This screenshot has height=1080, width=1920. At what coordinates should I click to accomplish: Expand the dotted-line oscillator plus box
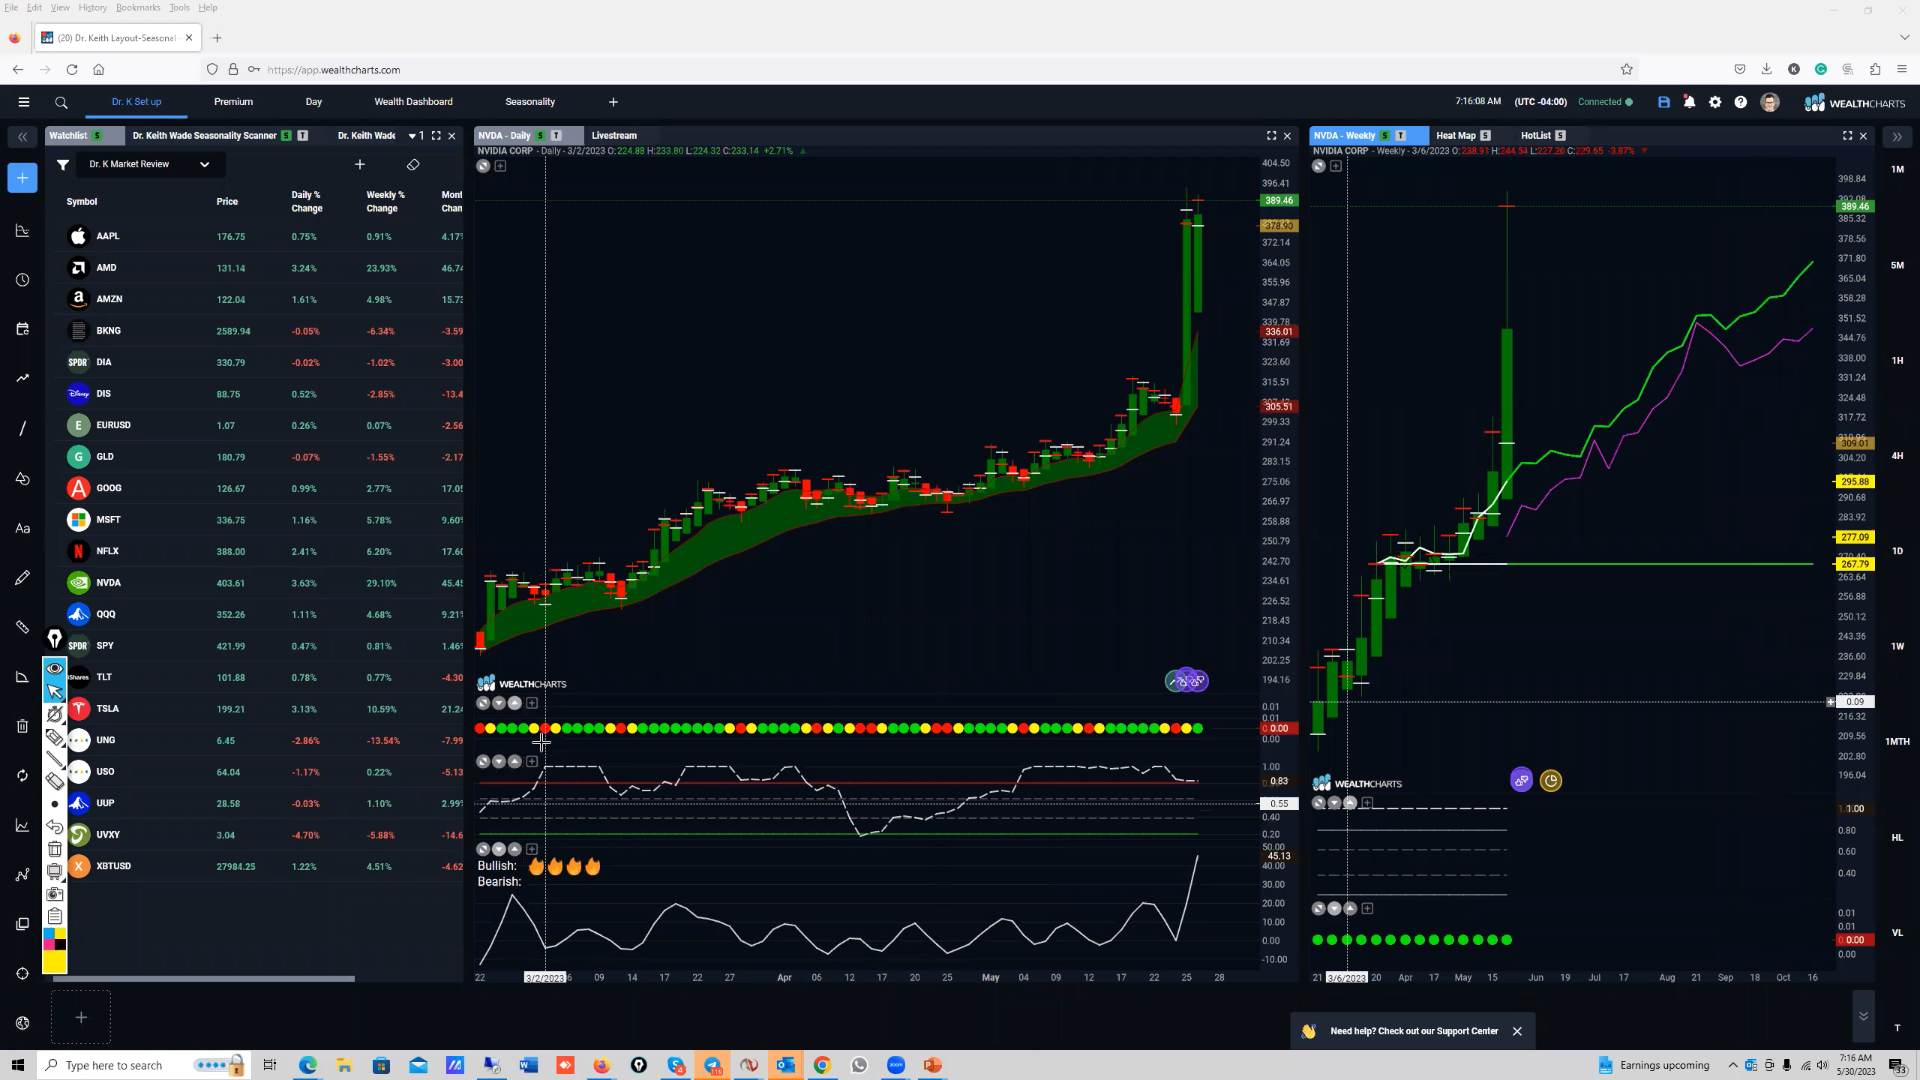click(532, 762)
